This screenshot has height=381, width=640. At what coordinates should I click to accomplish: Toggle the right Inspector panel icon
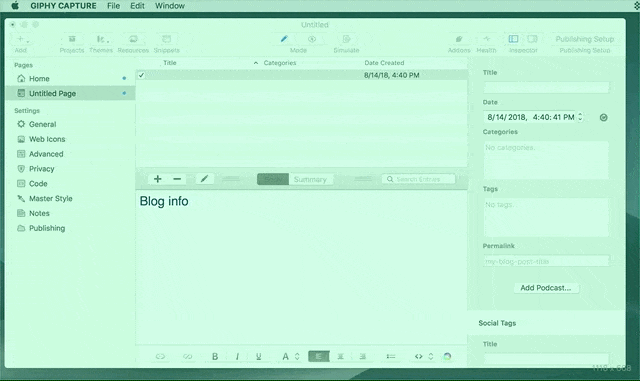point(532,39)
